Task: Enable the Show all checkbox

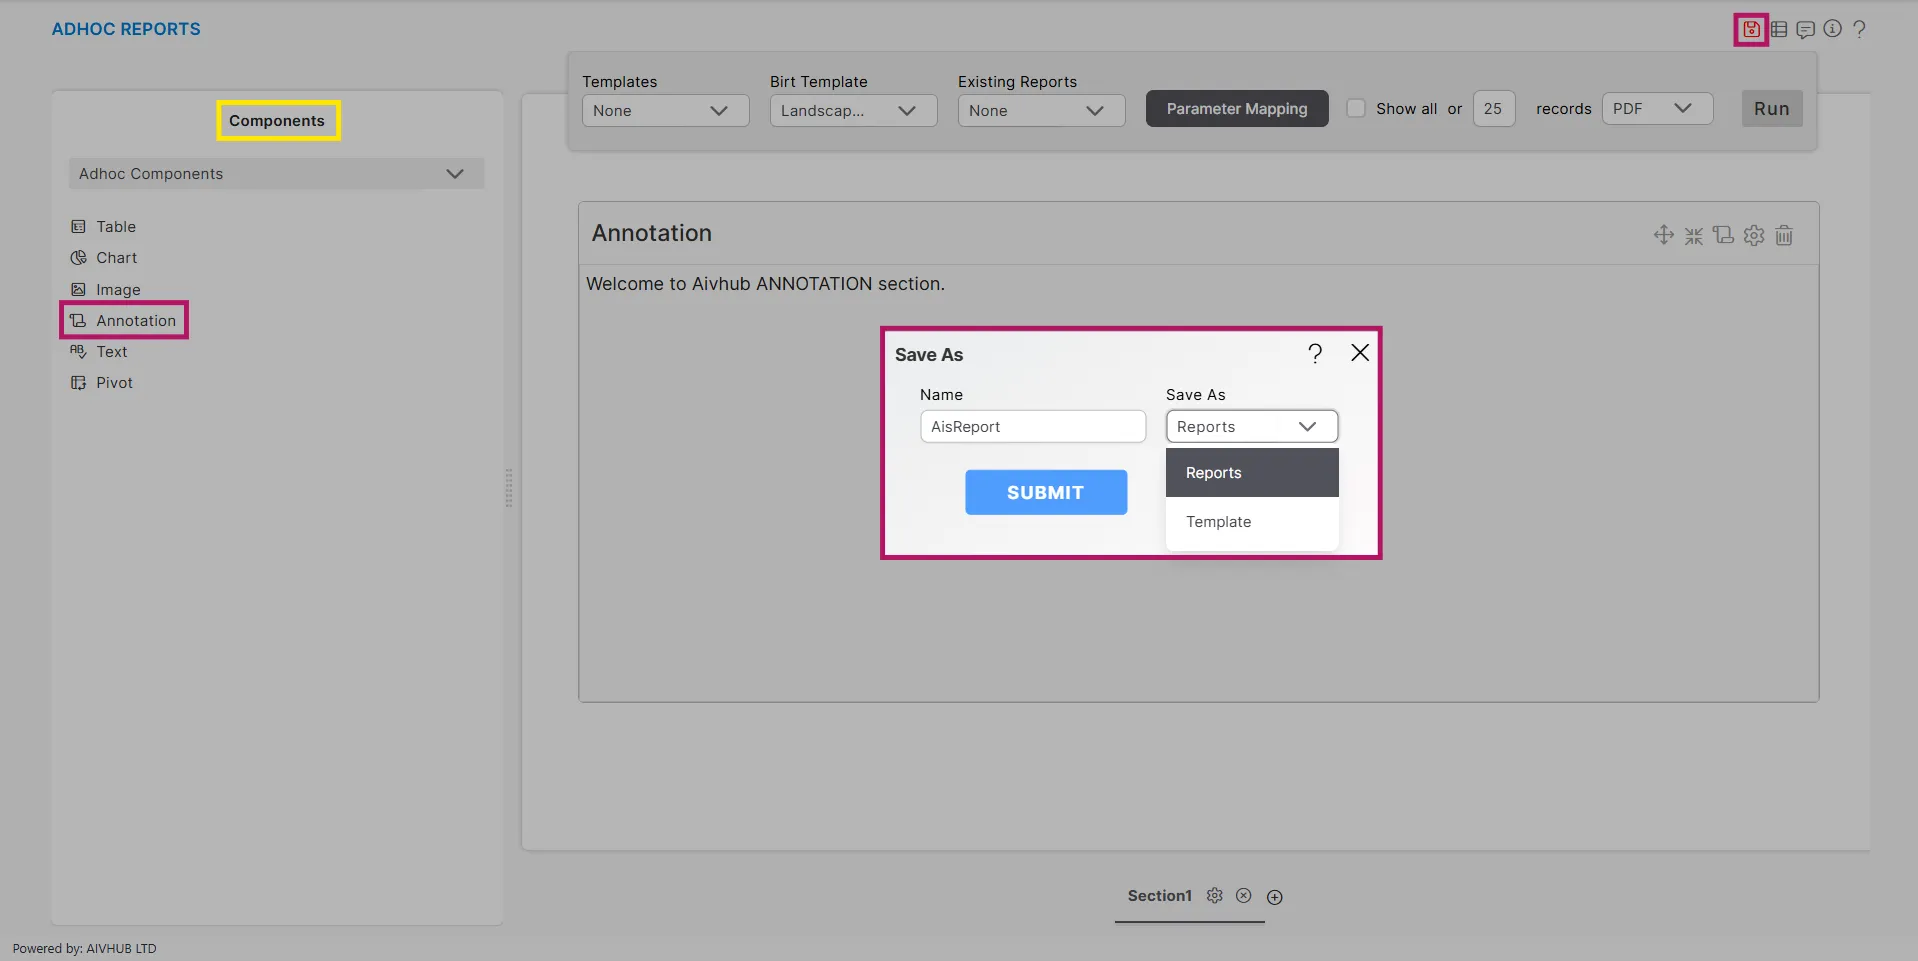Action: pyautogui.click(x=1356, y=108)
